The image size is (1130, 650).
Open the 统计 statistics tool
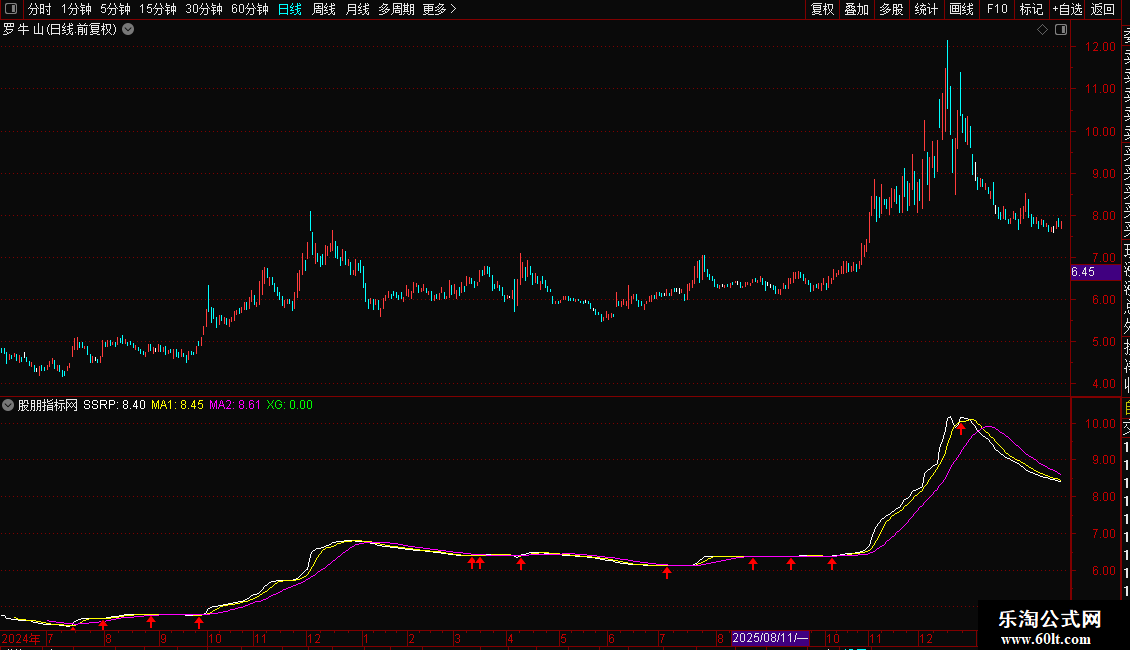click(926, 9)
